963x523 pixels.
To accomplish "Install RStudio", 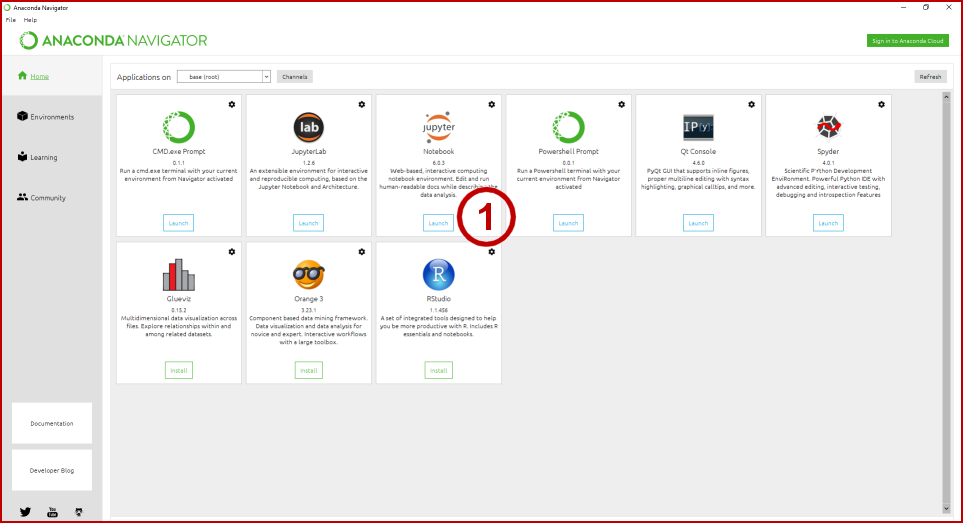I will click(x=439, y=370).
